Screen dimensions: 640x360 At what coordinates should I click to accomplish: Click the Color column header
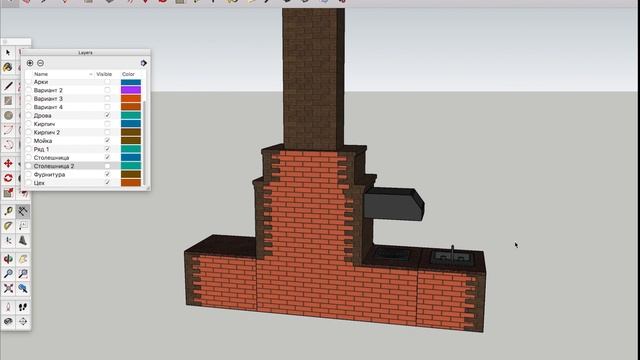(128, 74)
